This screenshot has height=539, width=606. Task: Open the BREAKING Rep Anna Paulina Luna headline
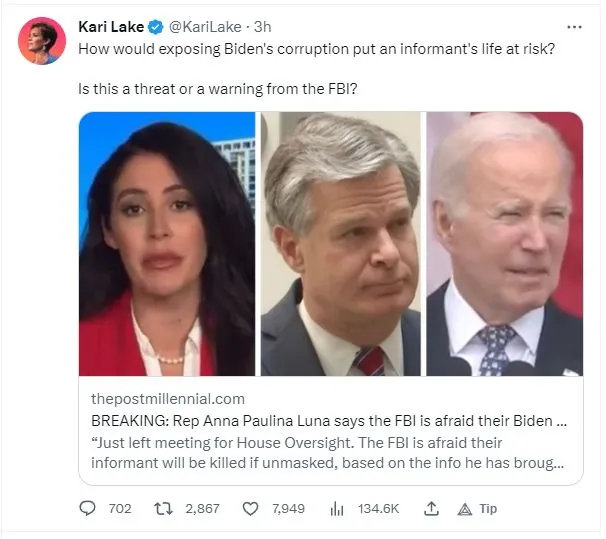click(x=329, y=421)
